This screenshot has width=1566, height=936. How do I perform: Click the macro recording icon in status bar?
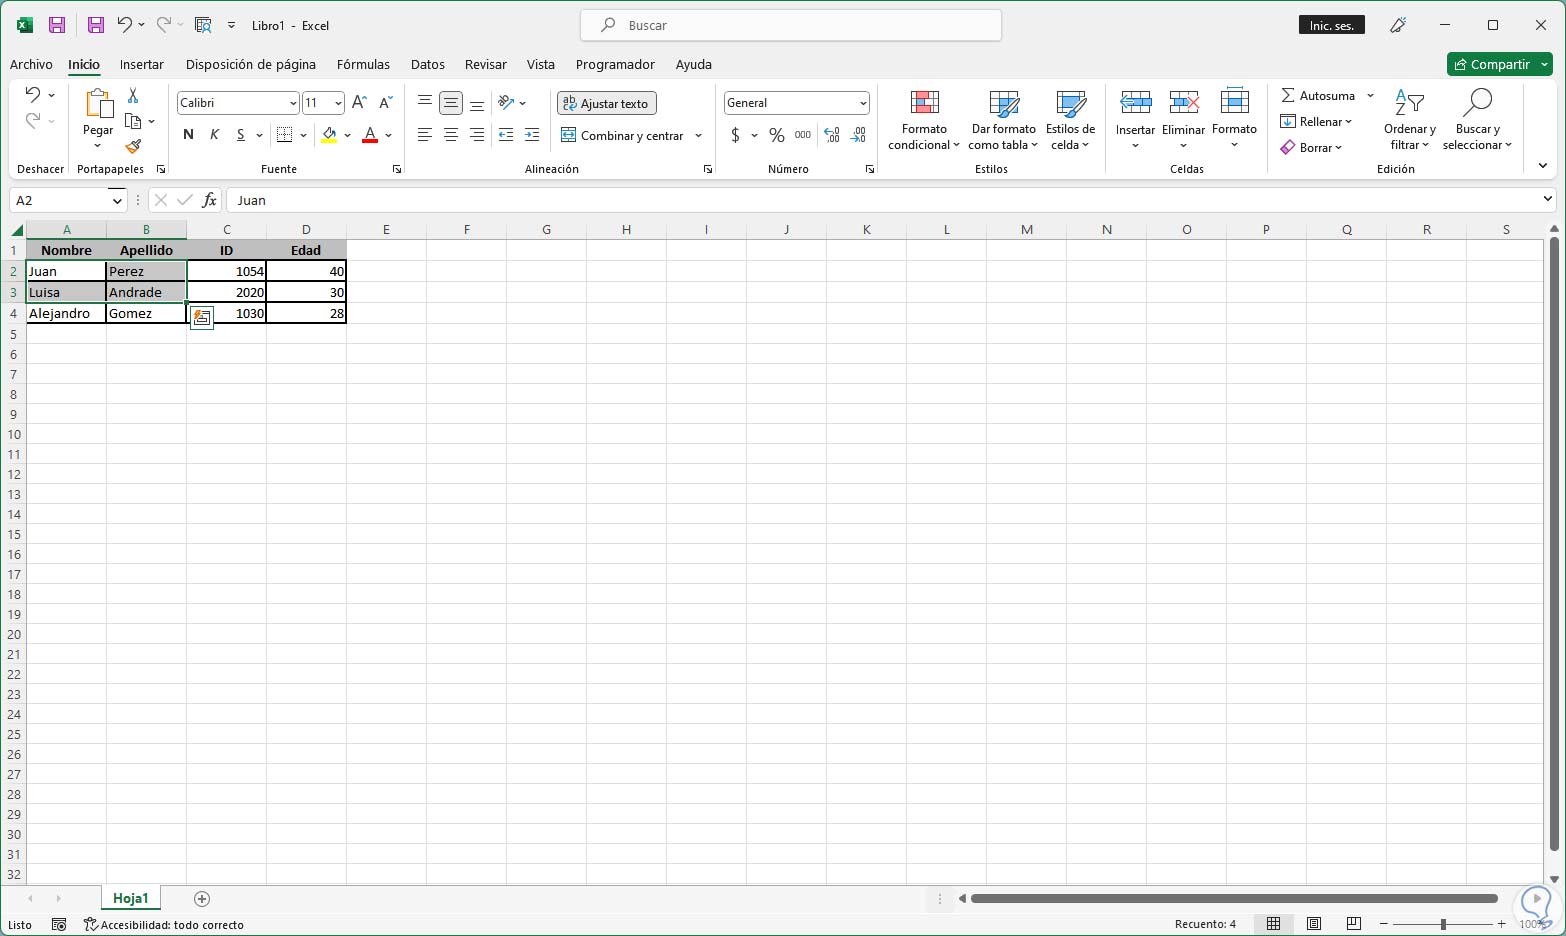click(x=59, y=925)
